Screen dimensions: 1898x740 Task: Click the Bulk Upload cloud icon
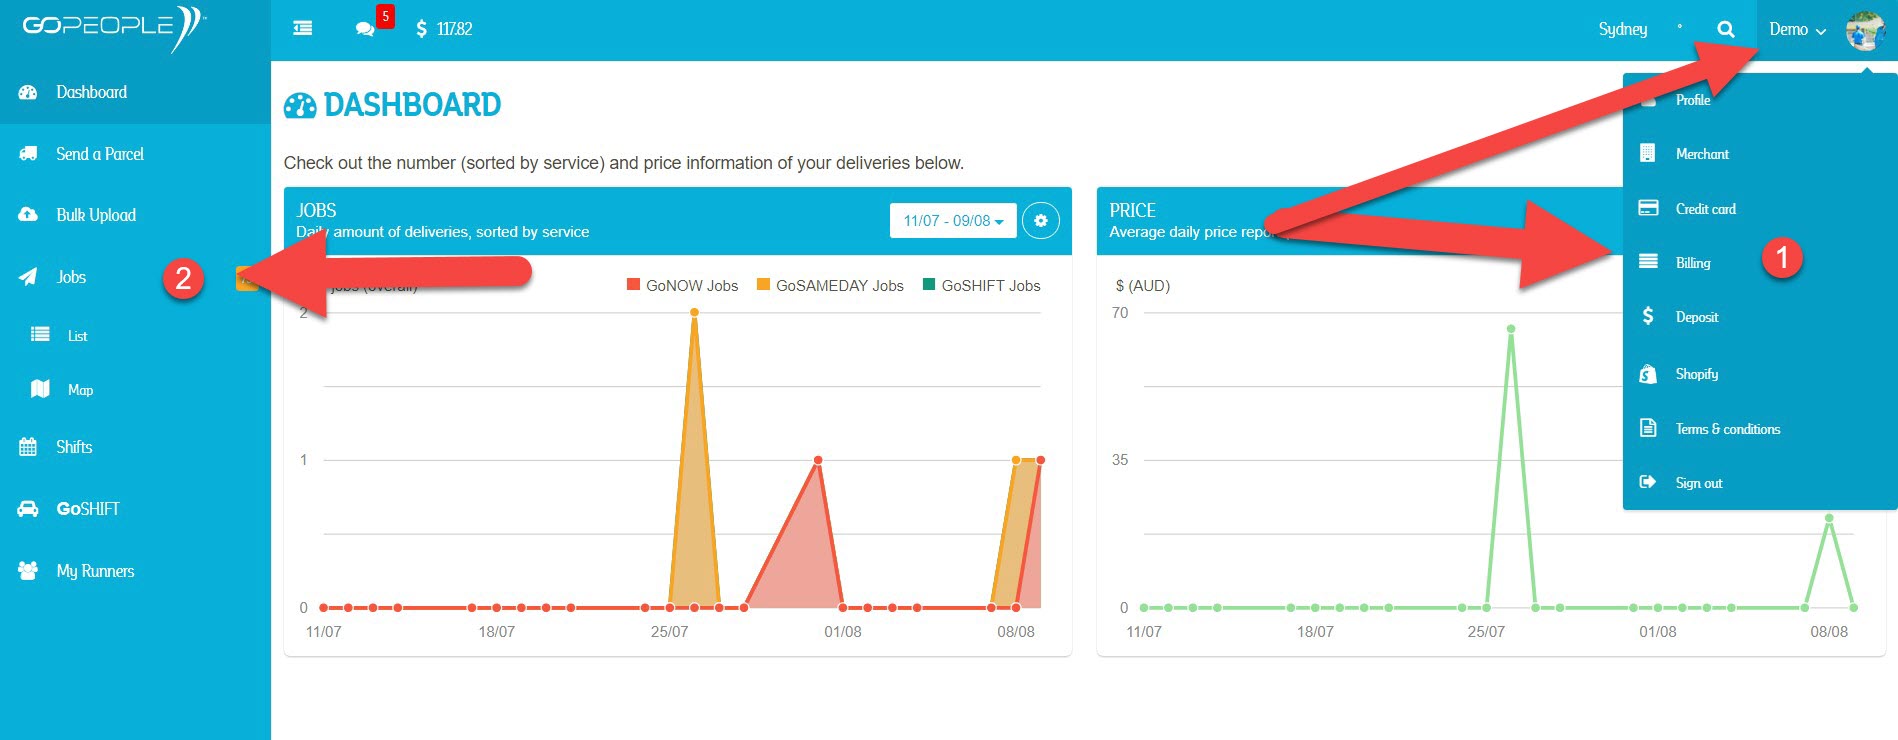coord(28,215)
